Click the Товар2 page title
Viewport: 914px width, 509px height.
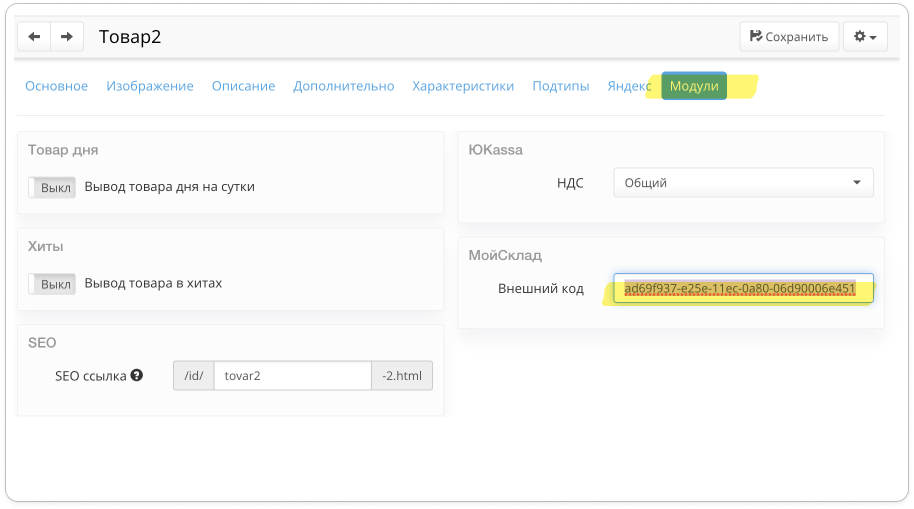[129, 37]
